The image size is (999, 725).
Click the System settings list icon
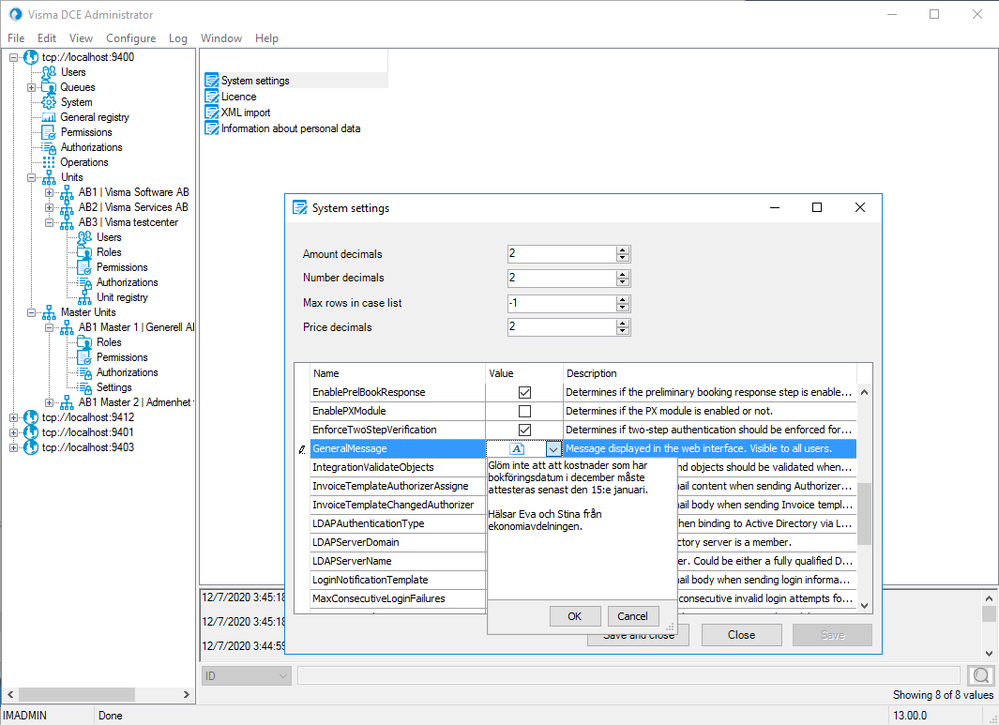click(x=212, y=80)
